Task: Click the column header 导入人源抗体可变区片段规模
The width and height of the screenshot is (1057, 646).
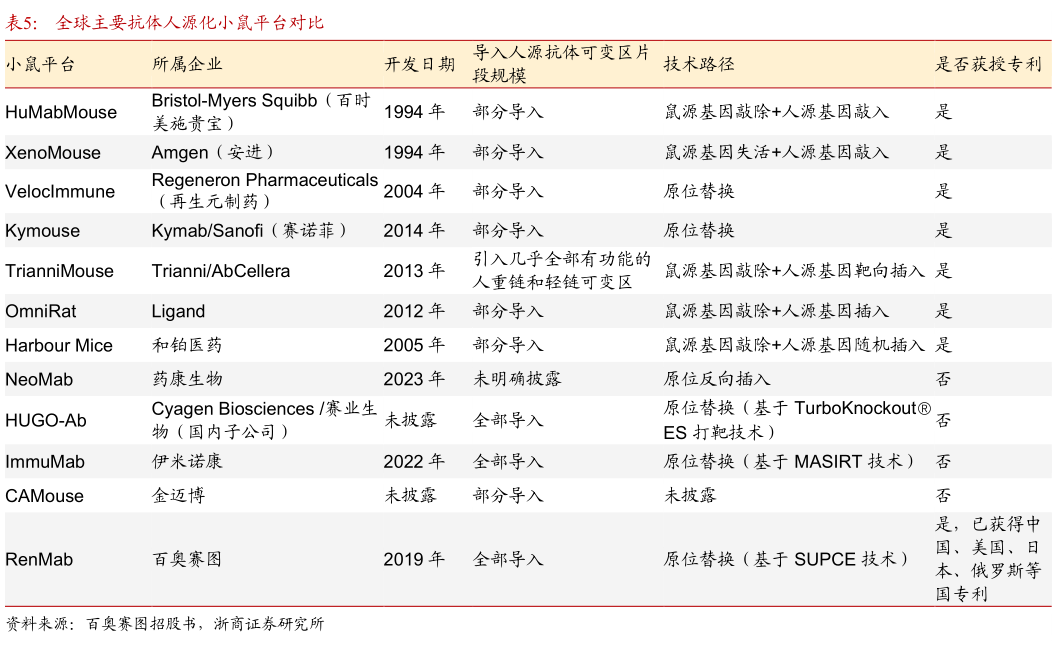Action: click(x=561, y=64)
